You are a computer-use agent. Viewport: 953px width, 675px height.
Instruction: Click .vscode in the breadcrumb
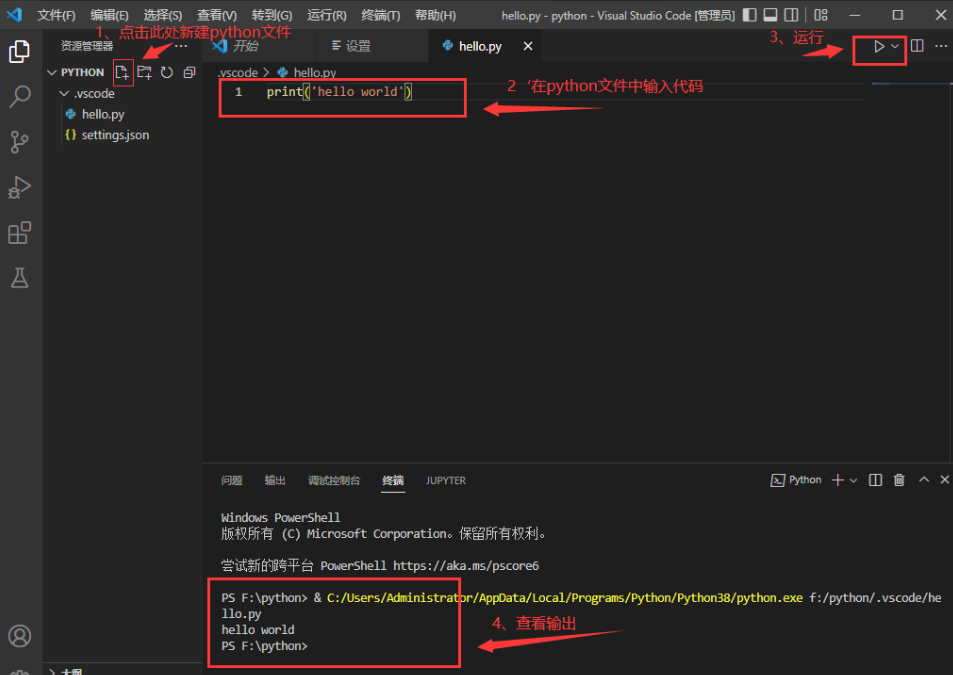(238, 72)
